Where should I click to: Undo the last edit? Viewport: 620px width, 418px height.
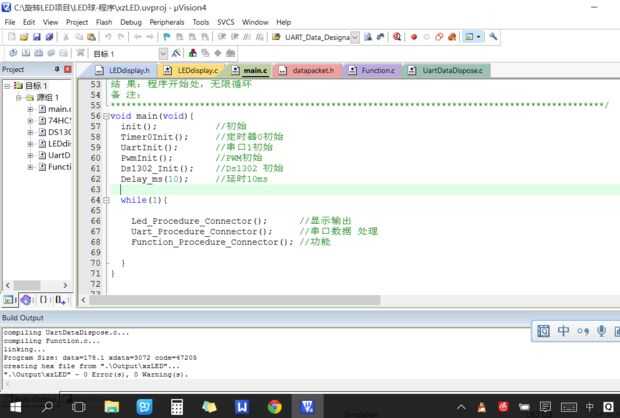pyautogui.click(x=108, y=37)
